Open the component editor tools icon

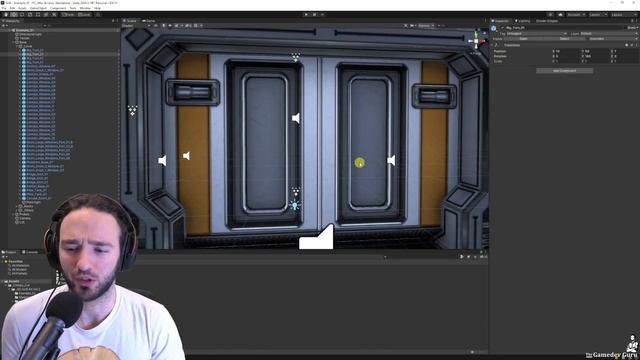click(x=406, y=26)
